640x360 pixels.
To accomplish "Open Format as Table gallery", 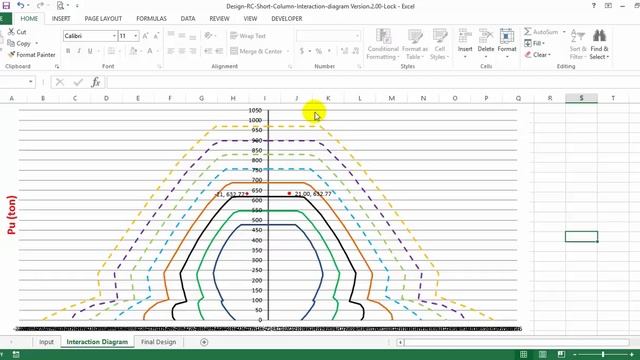I will [x=415, y=44].
